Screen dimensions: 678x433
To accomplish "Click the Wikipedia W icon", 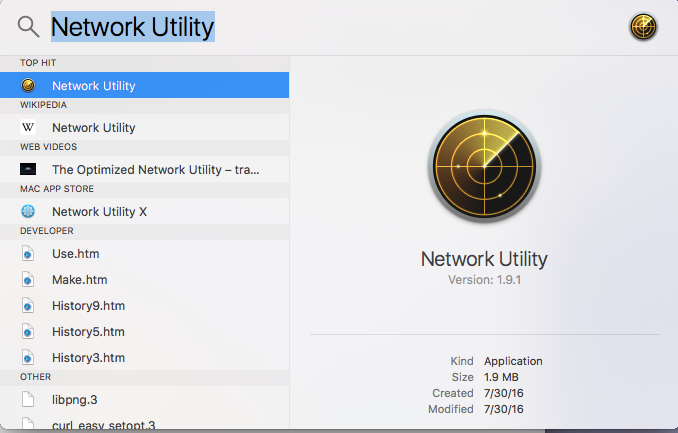I will (28, 127).
